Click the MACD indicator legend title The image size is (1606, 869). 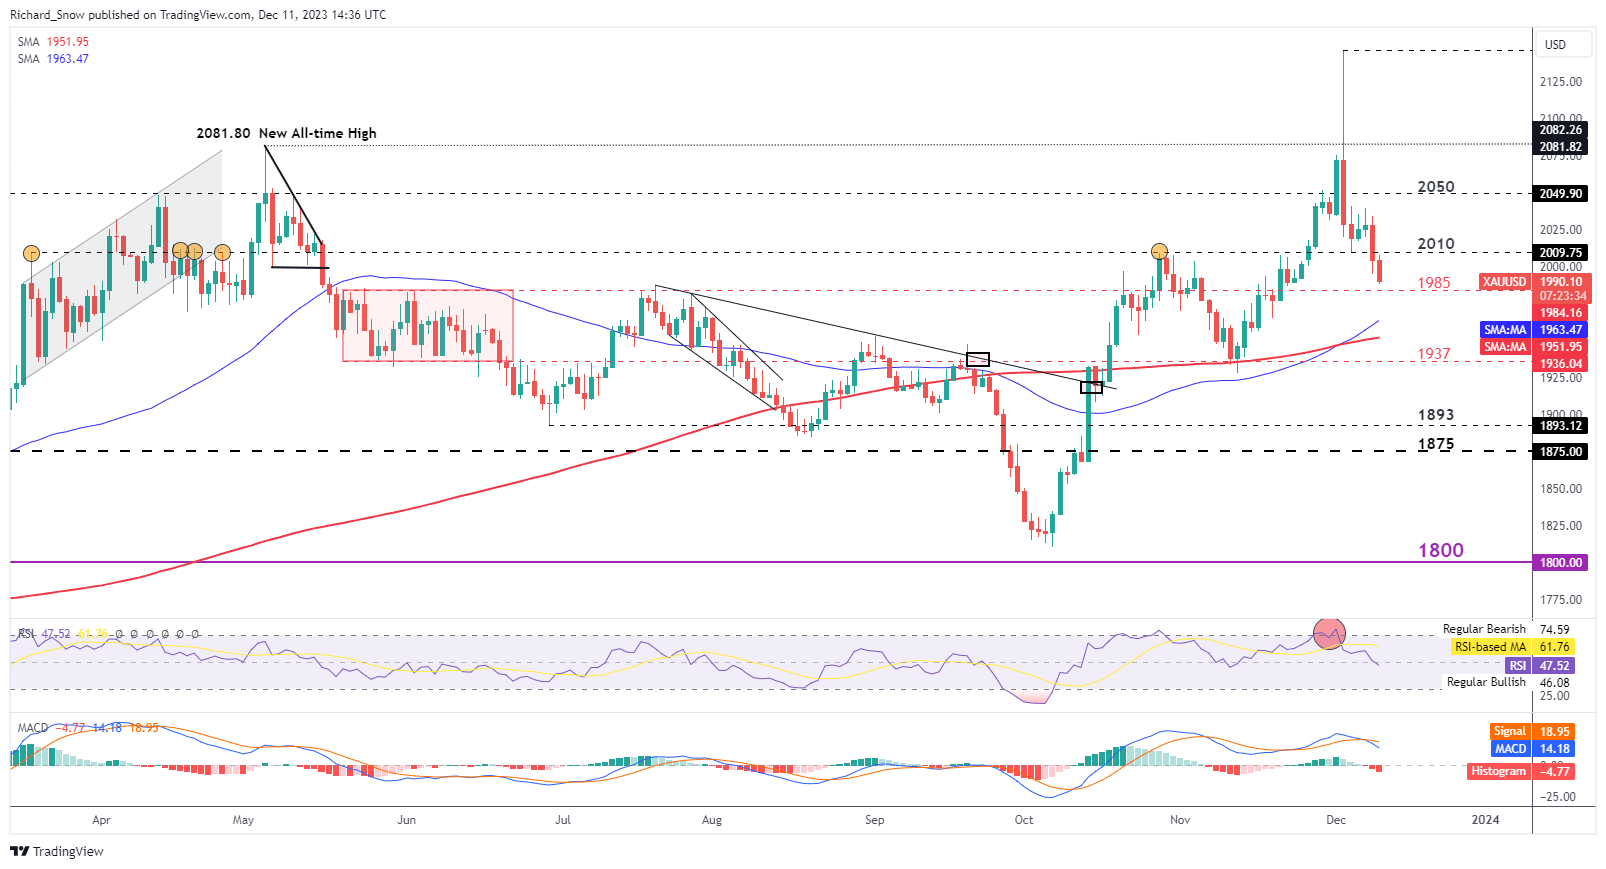tap(33, 728)
